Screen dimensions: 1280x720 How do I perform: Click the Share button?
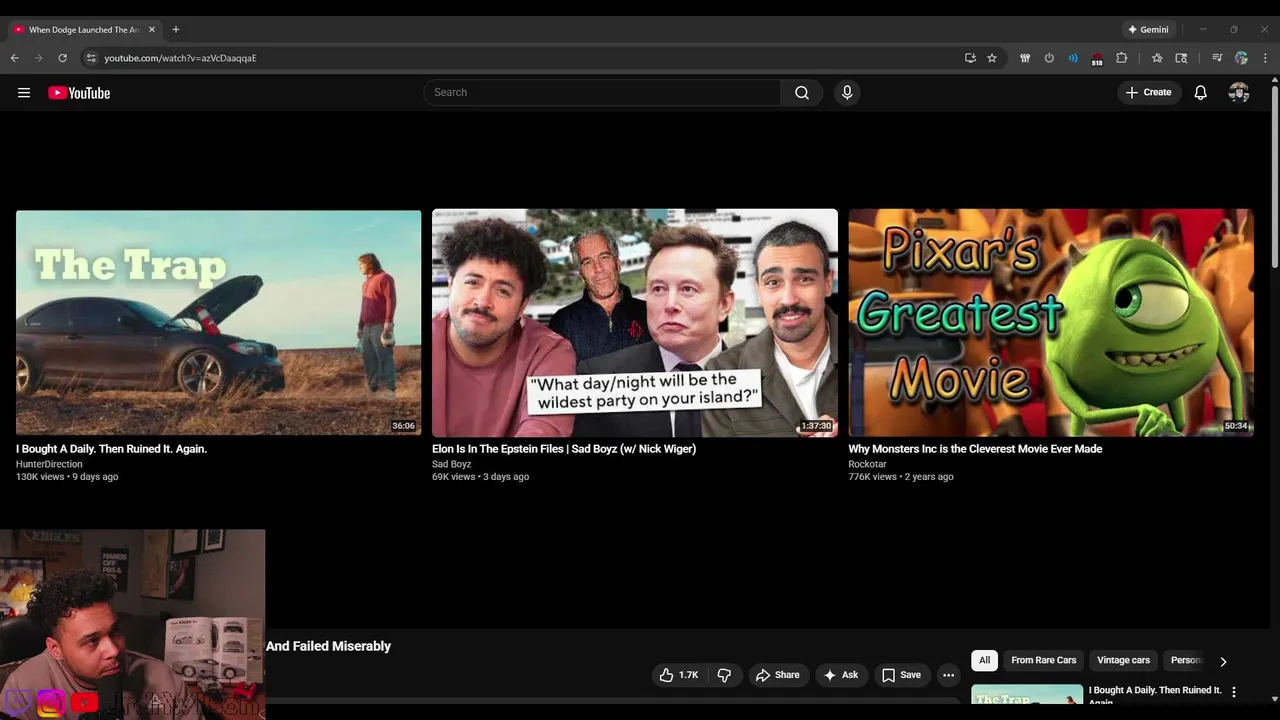tap(777, 675)
